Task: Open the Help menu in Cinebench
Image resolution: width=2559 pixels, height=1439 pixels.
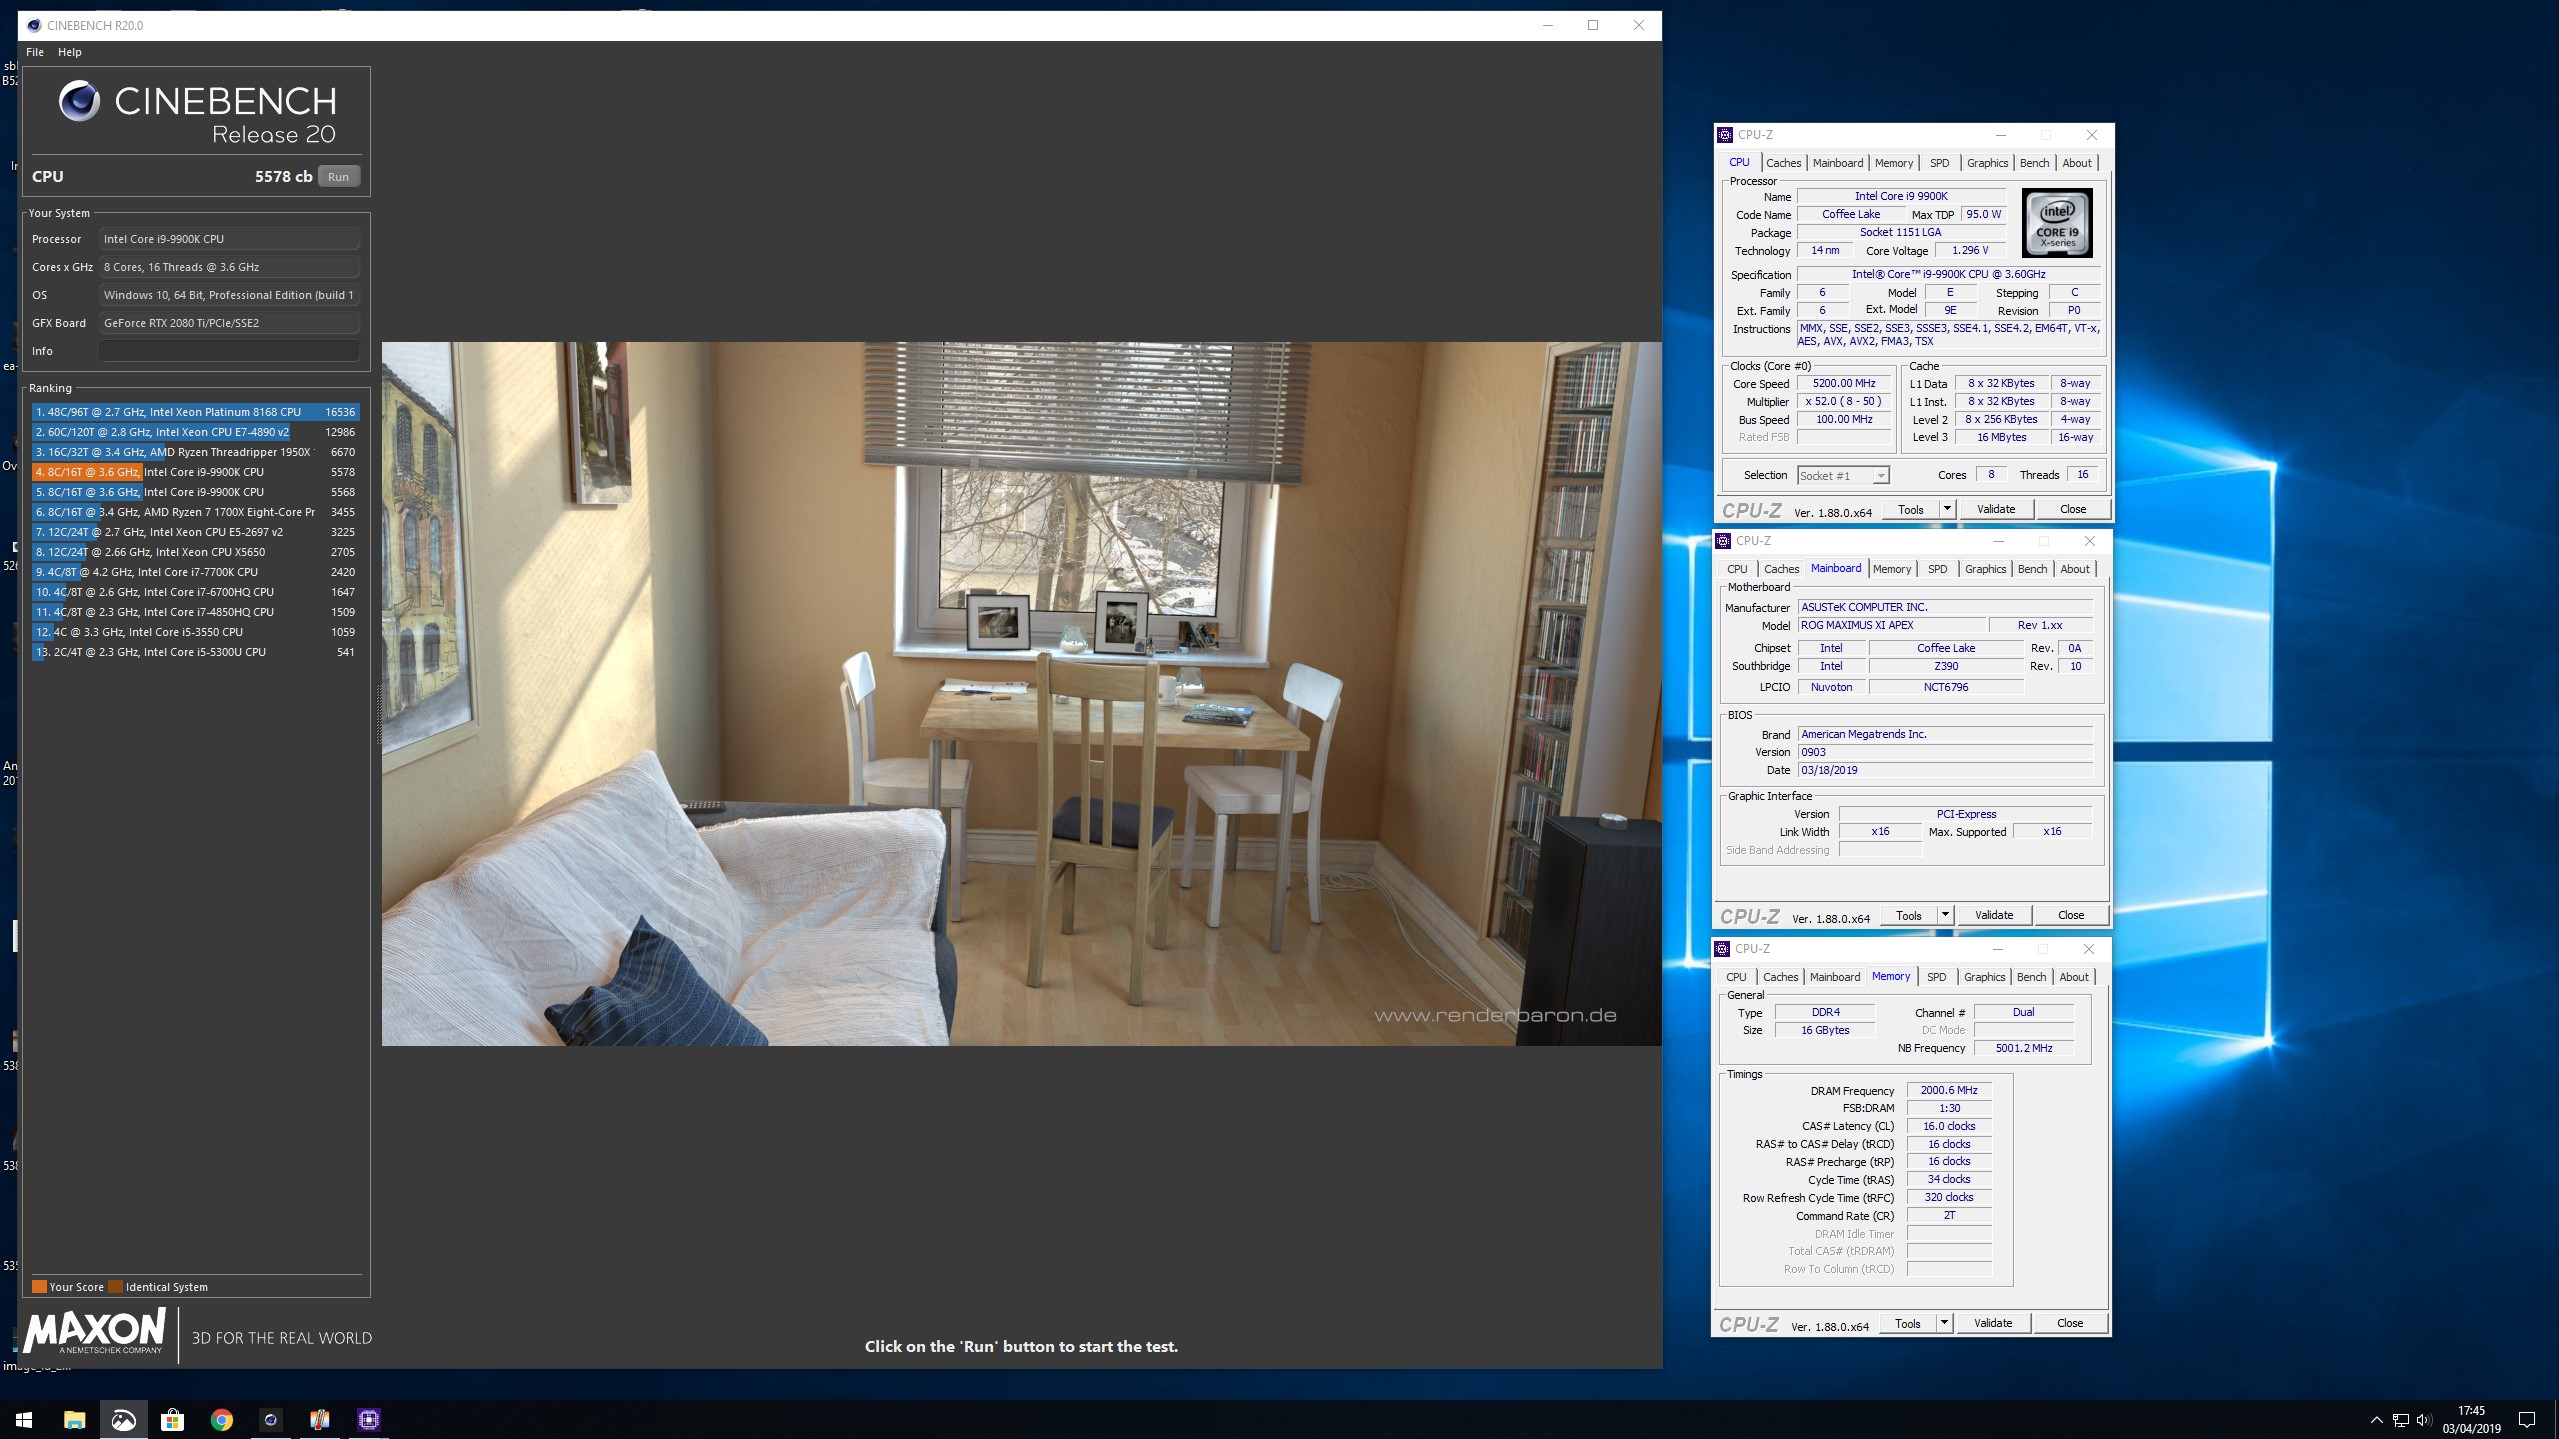Action: point(70,52)
